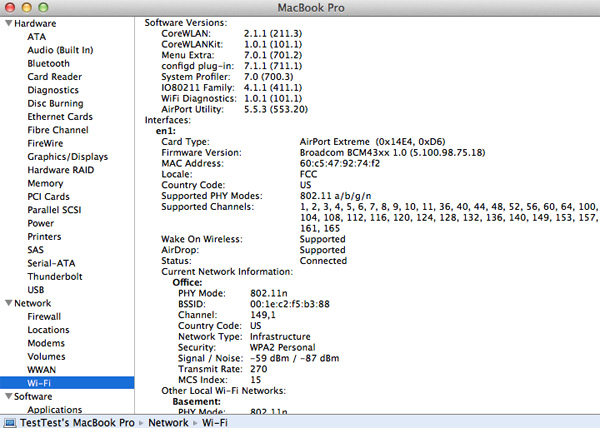
Task: Click the green zoom window button
Action: click(43, 7)
